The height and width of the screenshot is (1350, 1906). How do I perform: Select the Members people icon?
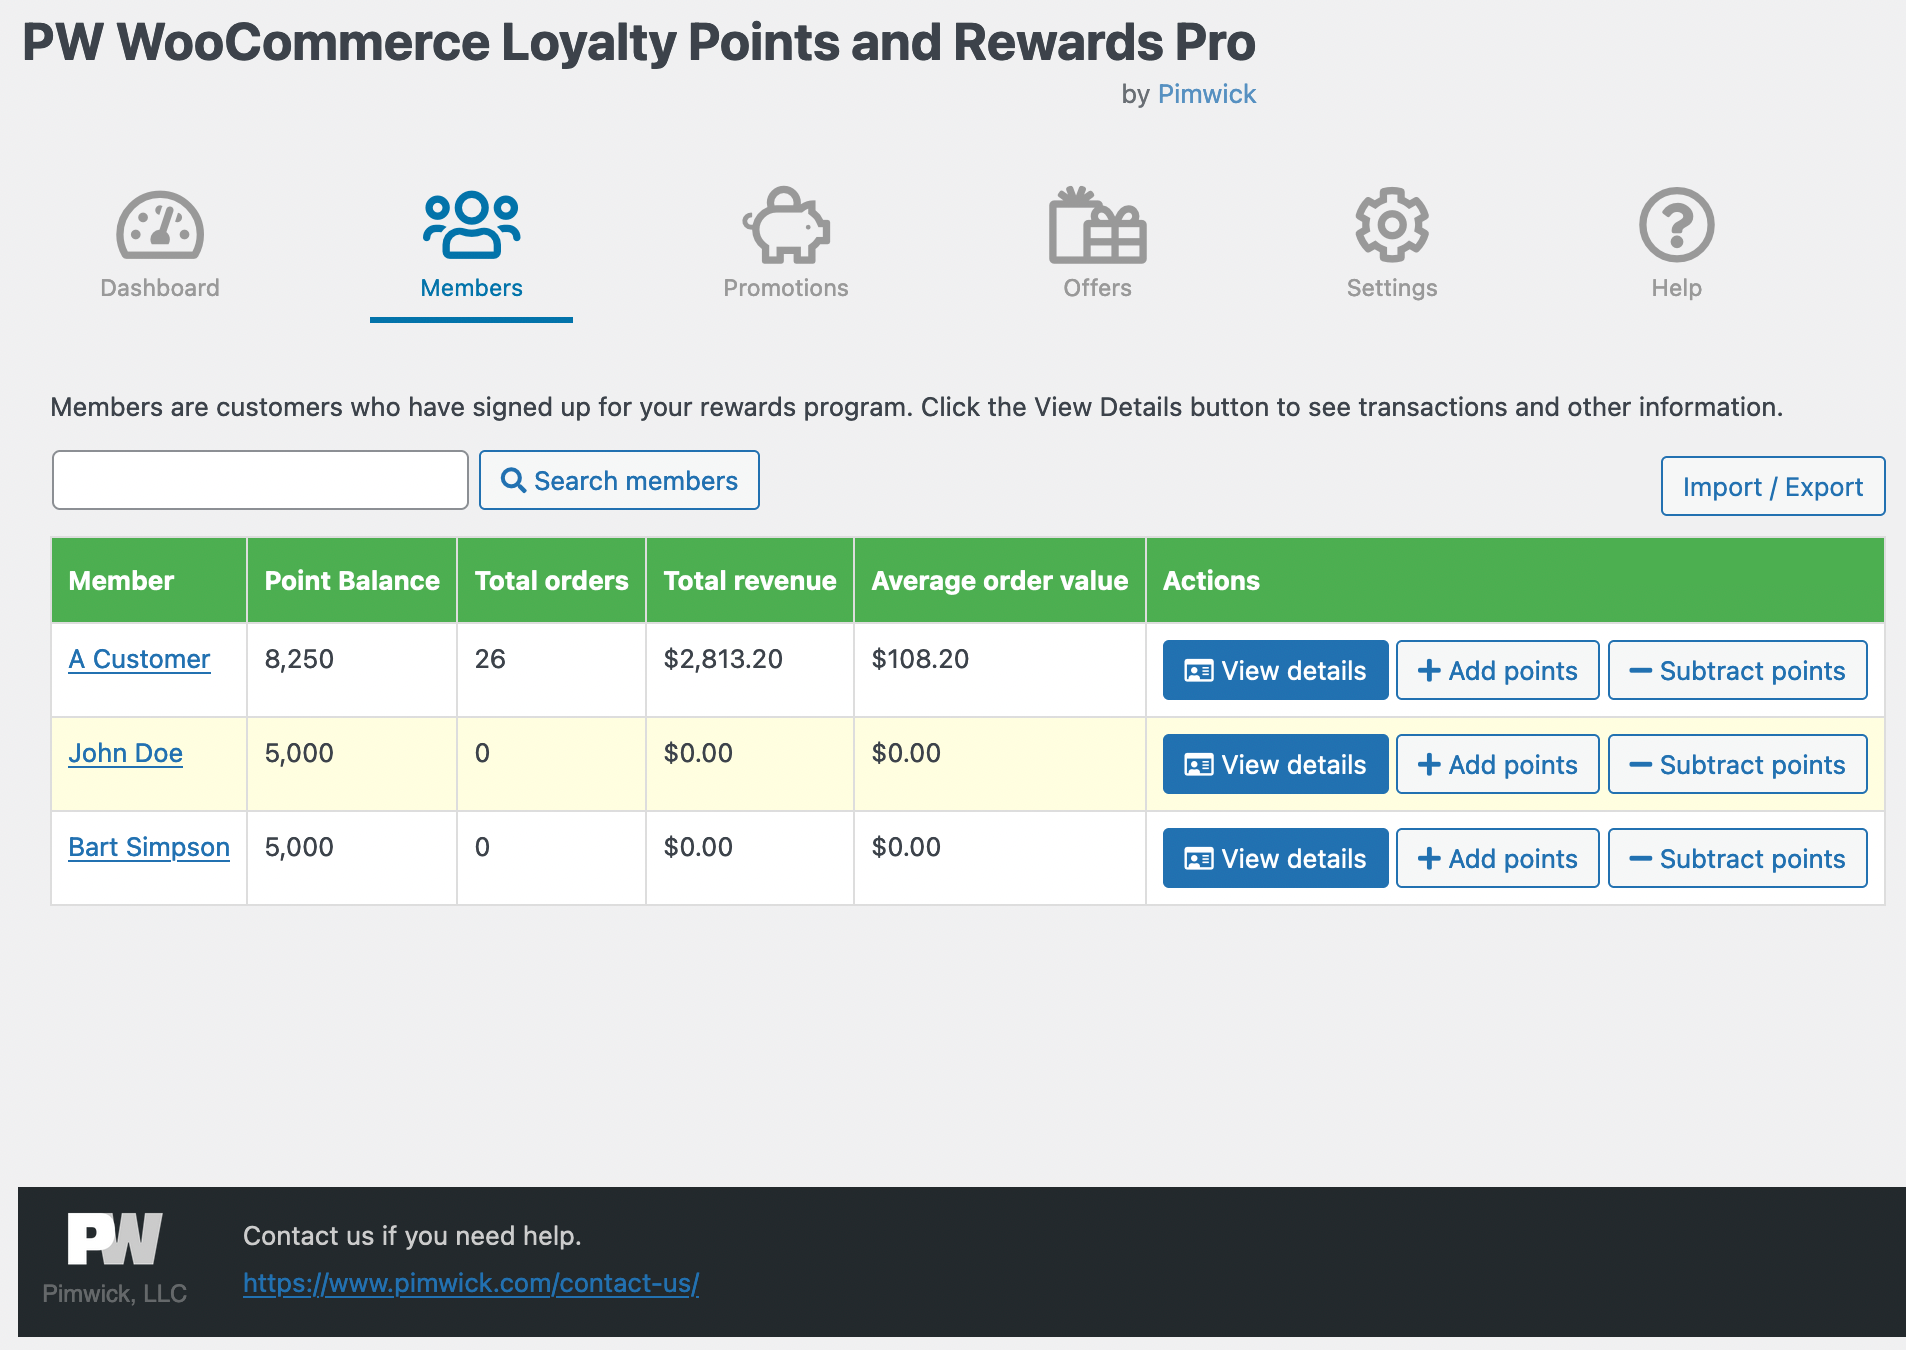tap(471, 225)
